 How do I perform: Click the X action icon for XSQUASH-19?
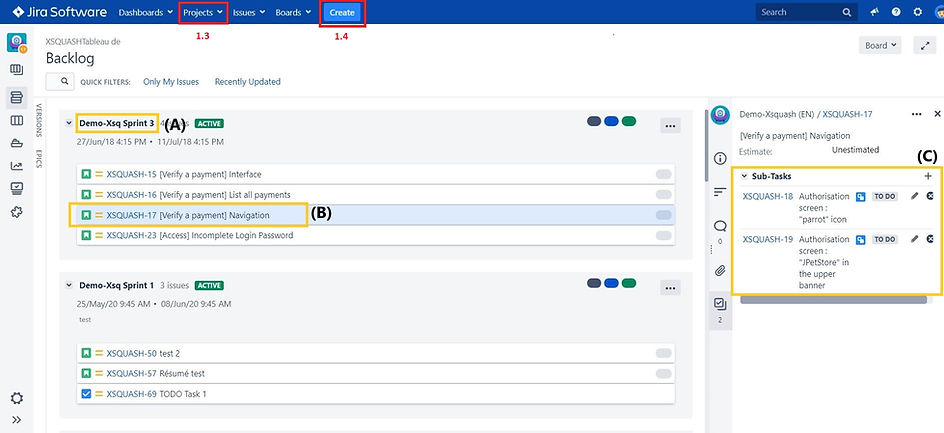click(x=930, y=239)
